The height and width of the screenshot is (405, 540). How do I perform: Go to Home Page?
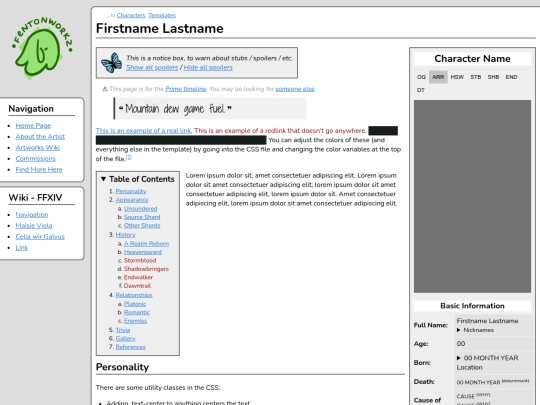click(x=33, y=126)
